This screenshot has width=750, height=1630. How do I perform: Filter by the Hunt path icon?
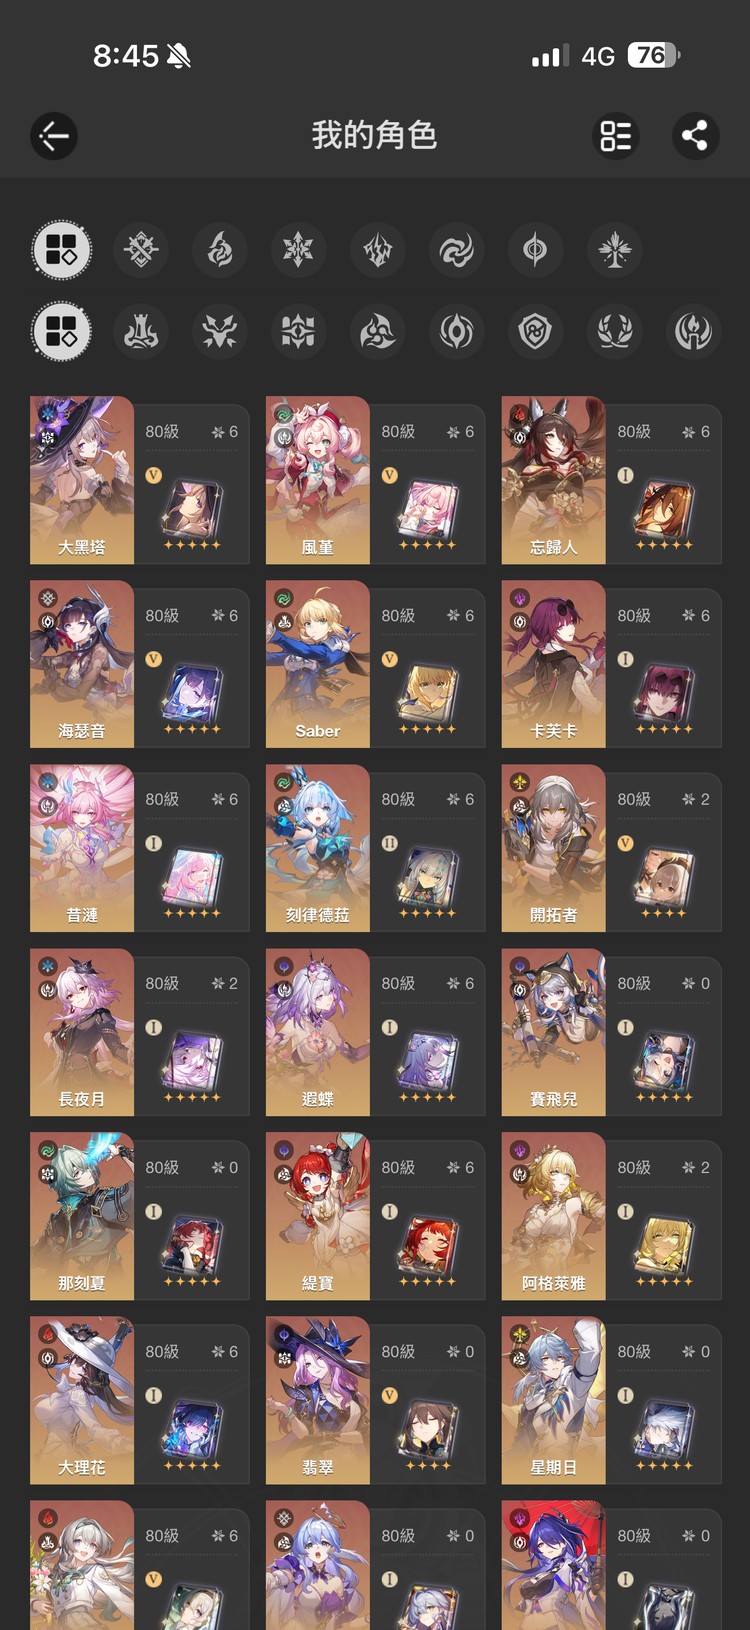(x=219, y=331)
